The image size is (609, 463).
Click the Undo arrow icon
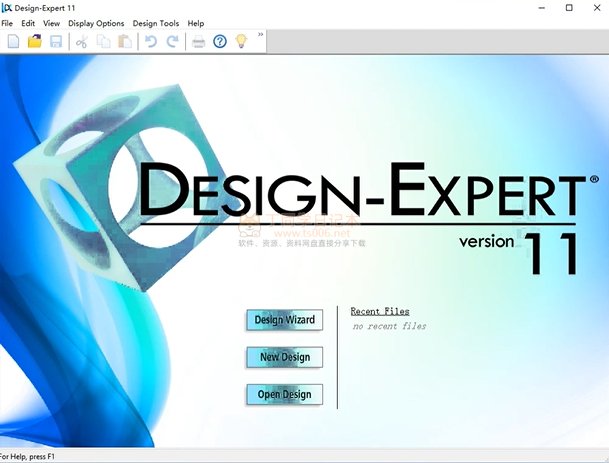pos(151,41)
